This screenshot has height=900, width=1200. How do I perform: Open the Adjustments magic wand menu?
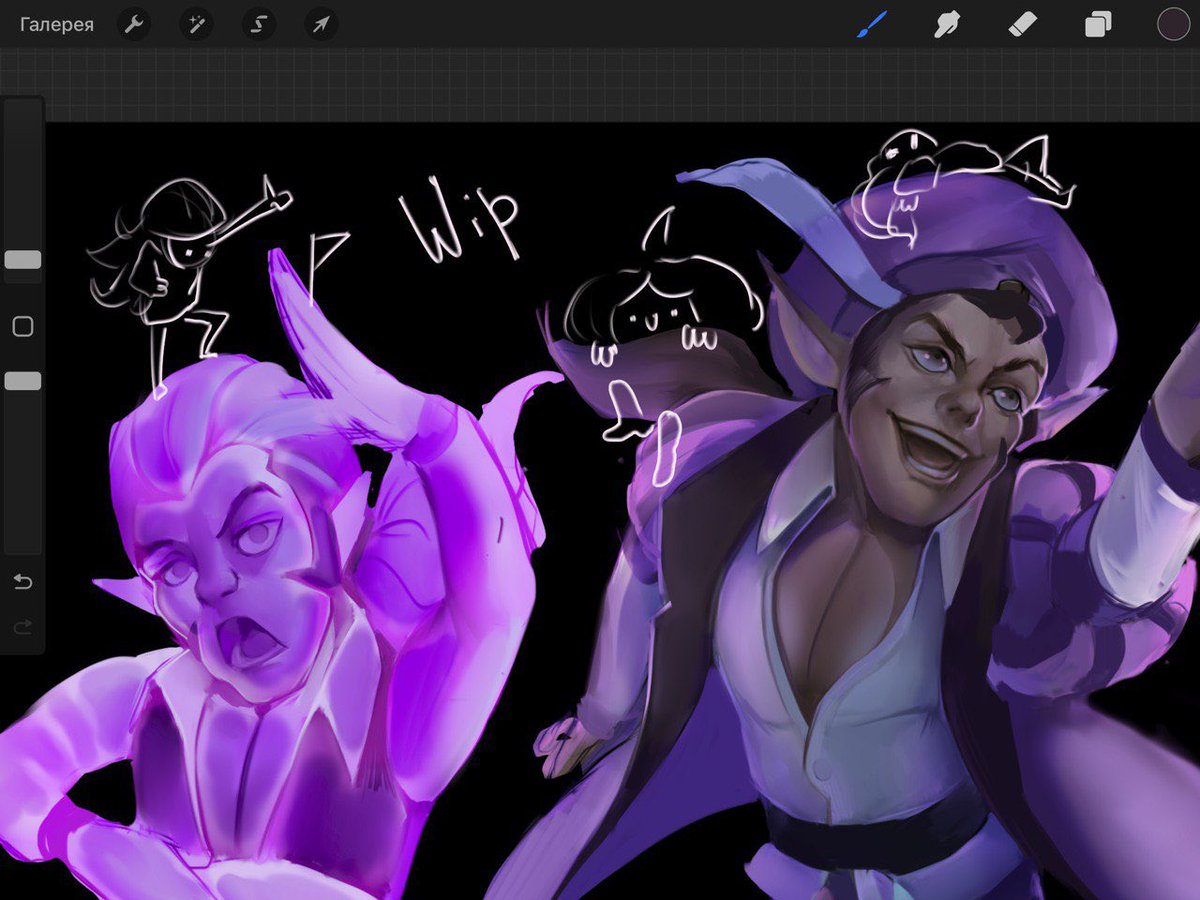point(196,25)
